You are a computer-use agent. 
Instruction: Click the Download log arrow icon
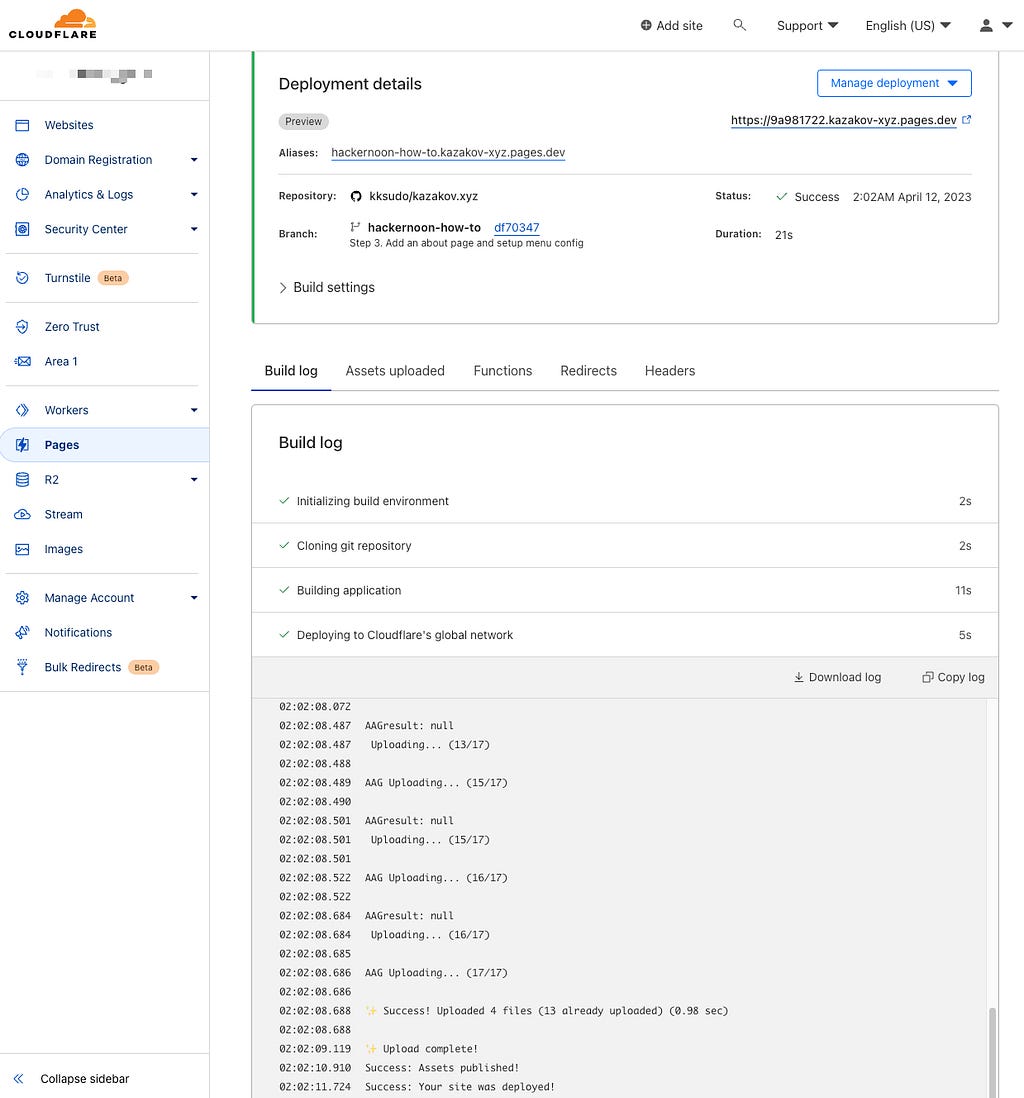pos(798,677)
